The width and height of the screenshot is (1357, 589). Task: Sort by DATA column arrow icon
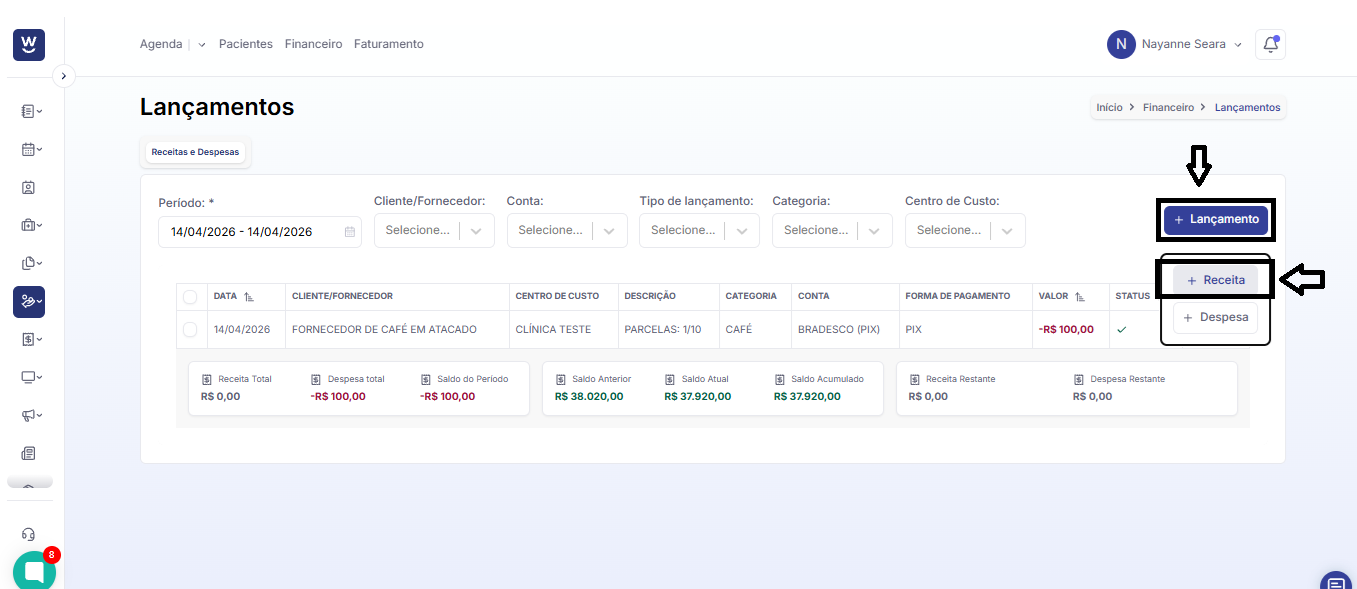pyautogui.click(x=249, y=297)
